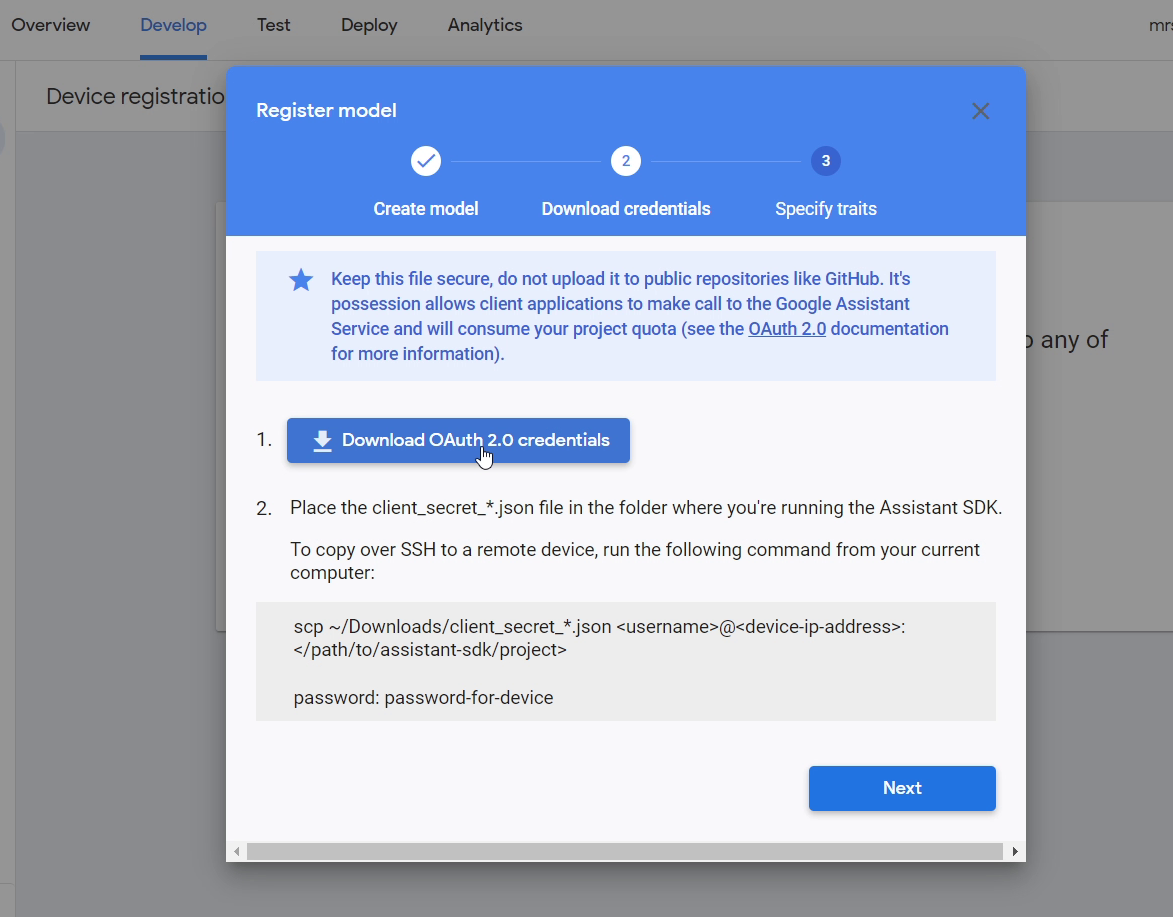Viewport: 1173px width, 917px height.
Task: Close the Register model dialog with the X
Action: [x=980, y=111]
